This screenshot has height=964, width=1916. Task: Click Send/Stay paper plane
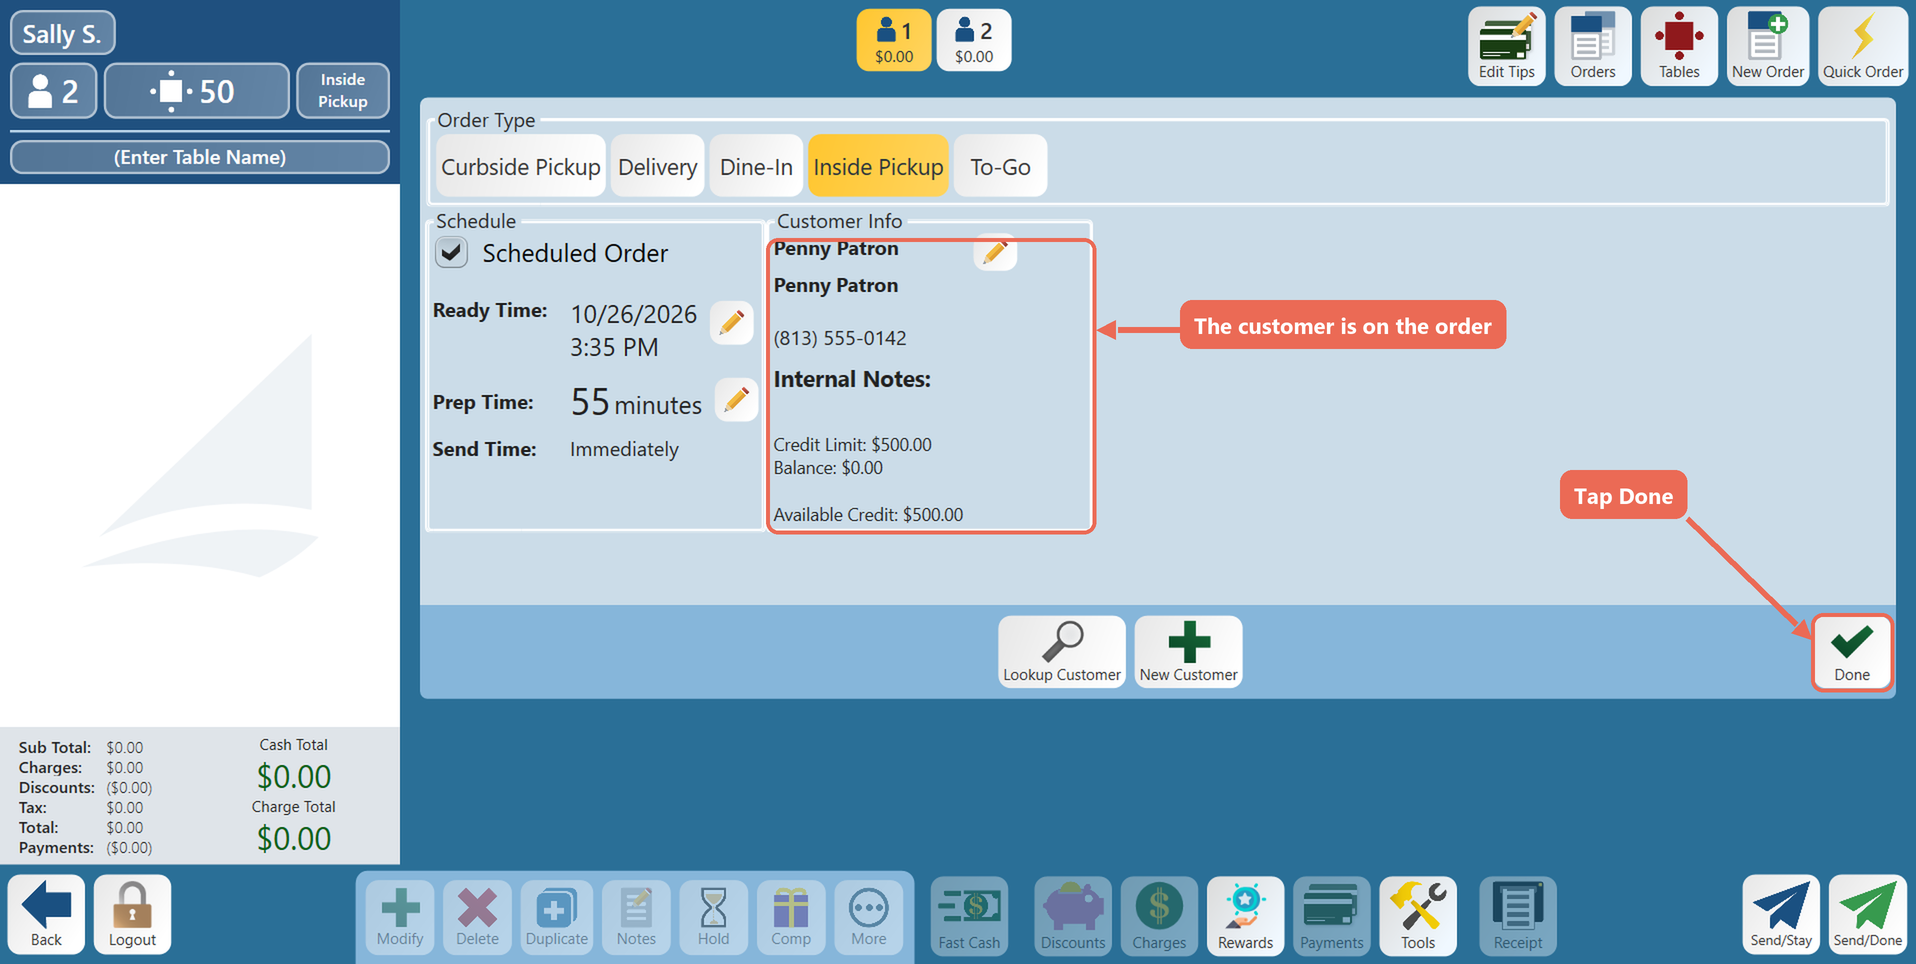[x=1780, y=914]
